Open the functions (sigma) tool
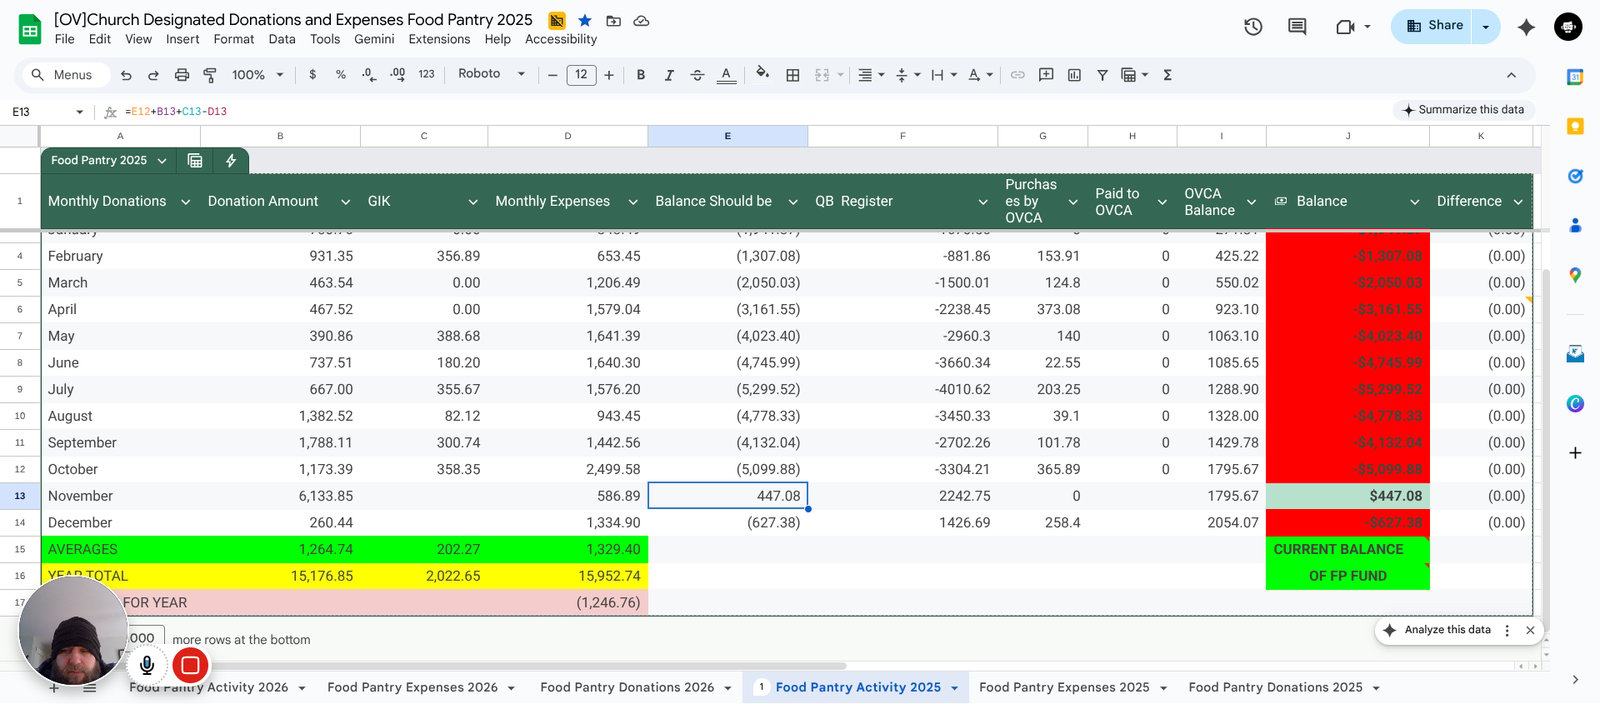Image resolution: width=1600 pixels, height=704 pixels. click(1167, 75)
